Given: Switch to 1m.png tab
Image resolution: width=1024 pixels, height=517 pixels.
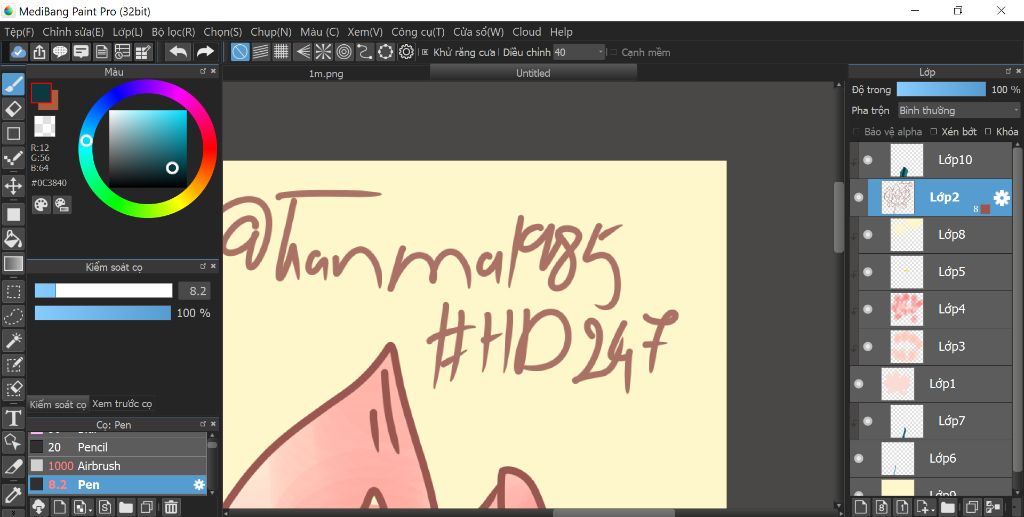Looking at the screenshot, I should point(326,74).
